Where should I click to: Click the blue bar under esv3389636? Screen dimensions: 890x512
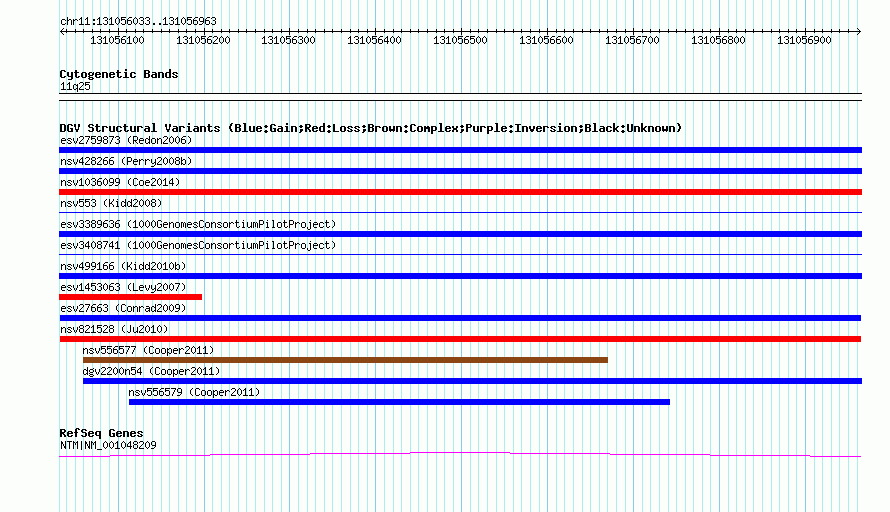[x=460, y=234]
